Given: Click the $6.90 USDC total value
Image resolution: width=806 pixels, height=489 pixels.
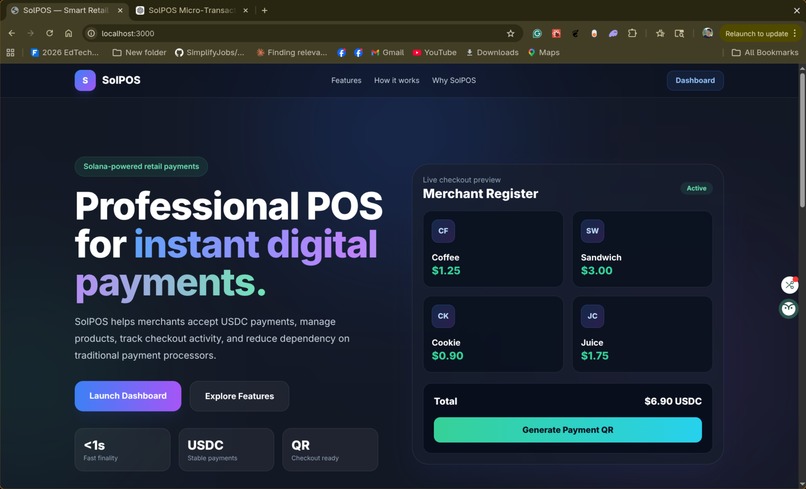Looking at the screenshot, I should tap(673, 401).
